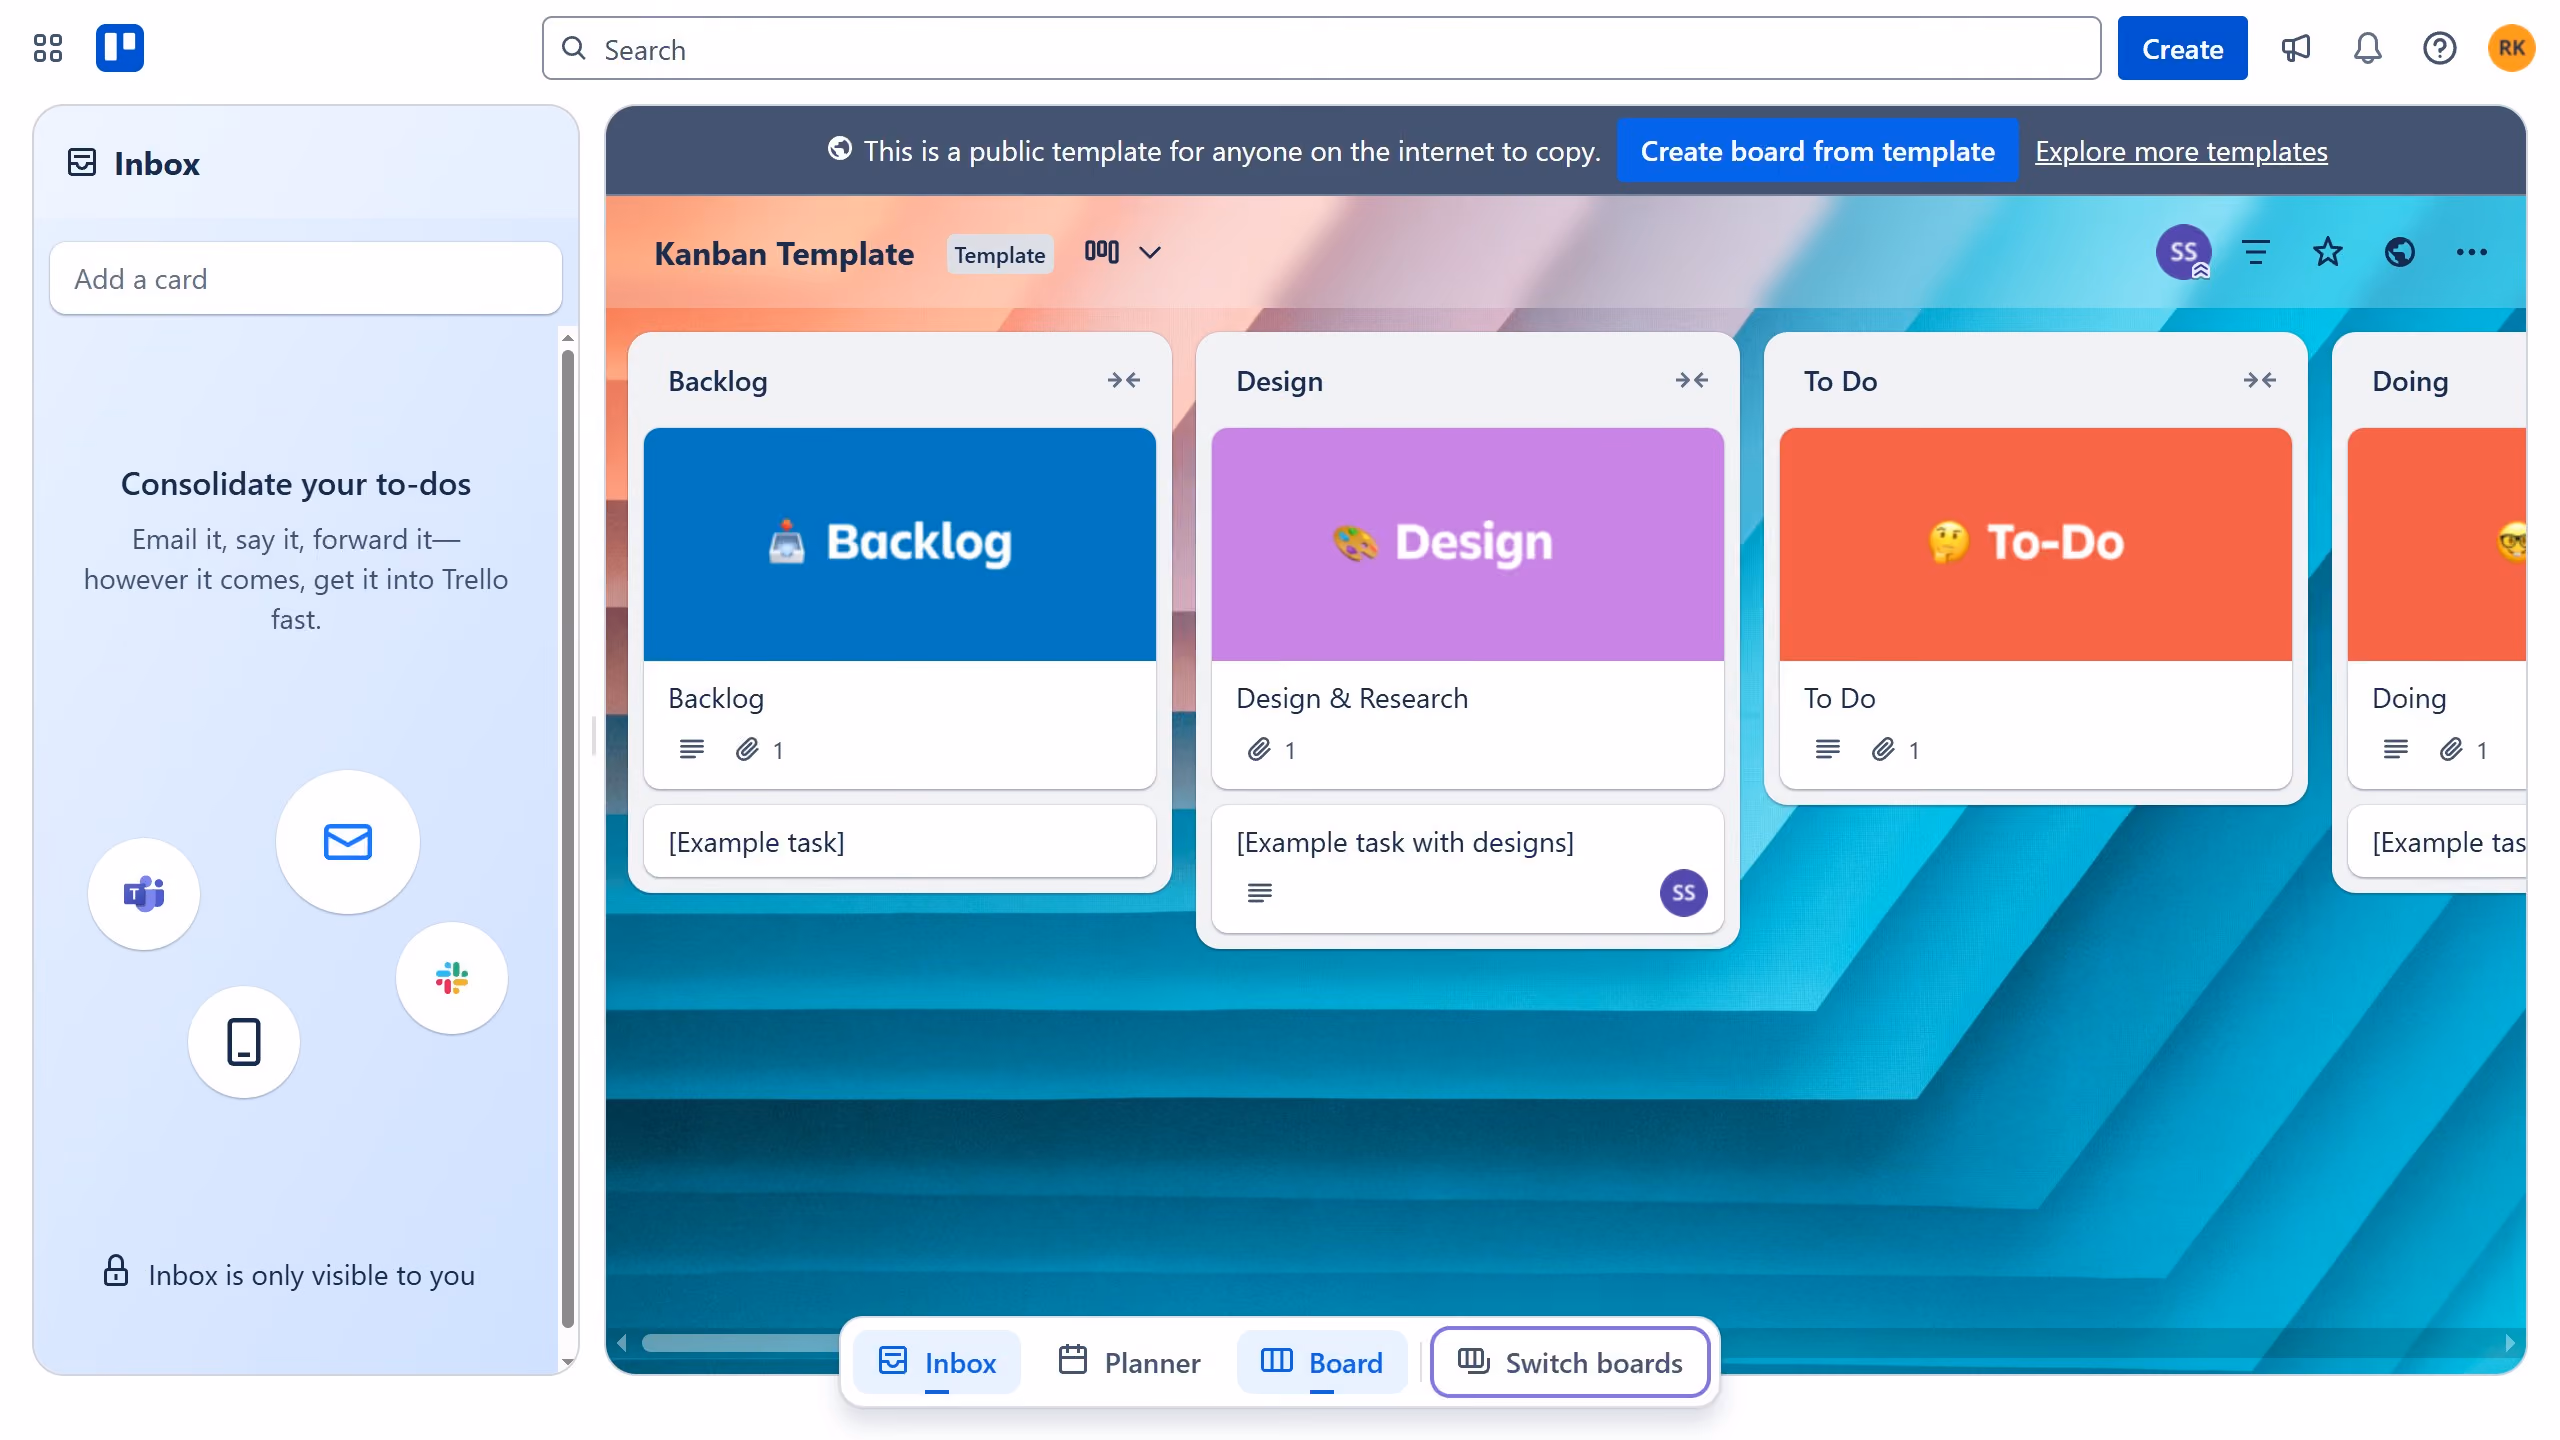2560x1440 pixels.
Task: Open the Planner tab
Action: point(1129,1362)
